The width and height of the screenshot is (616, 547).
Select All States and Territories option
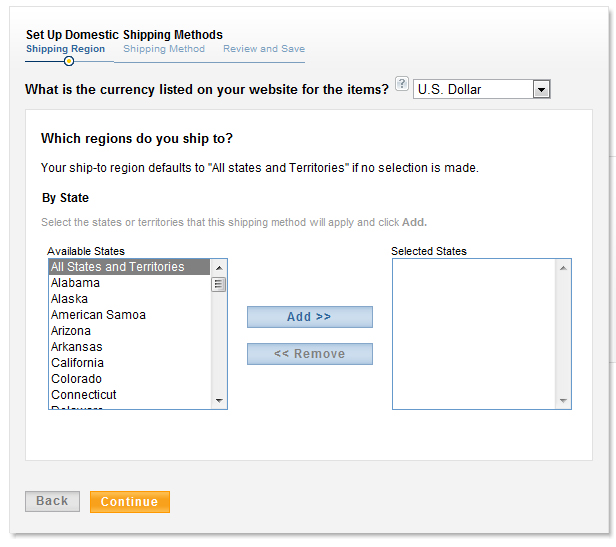click(x=118, y=267)
